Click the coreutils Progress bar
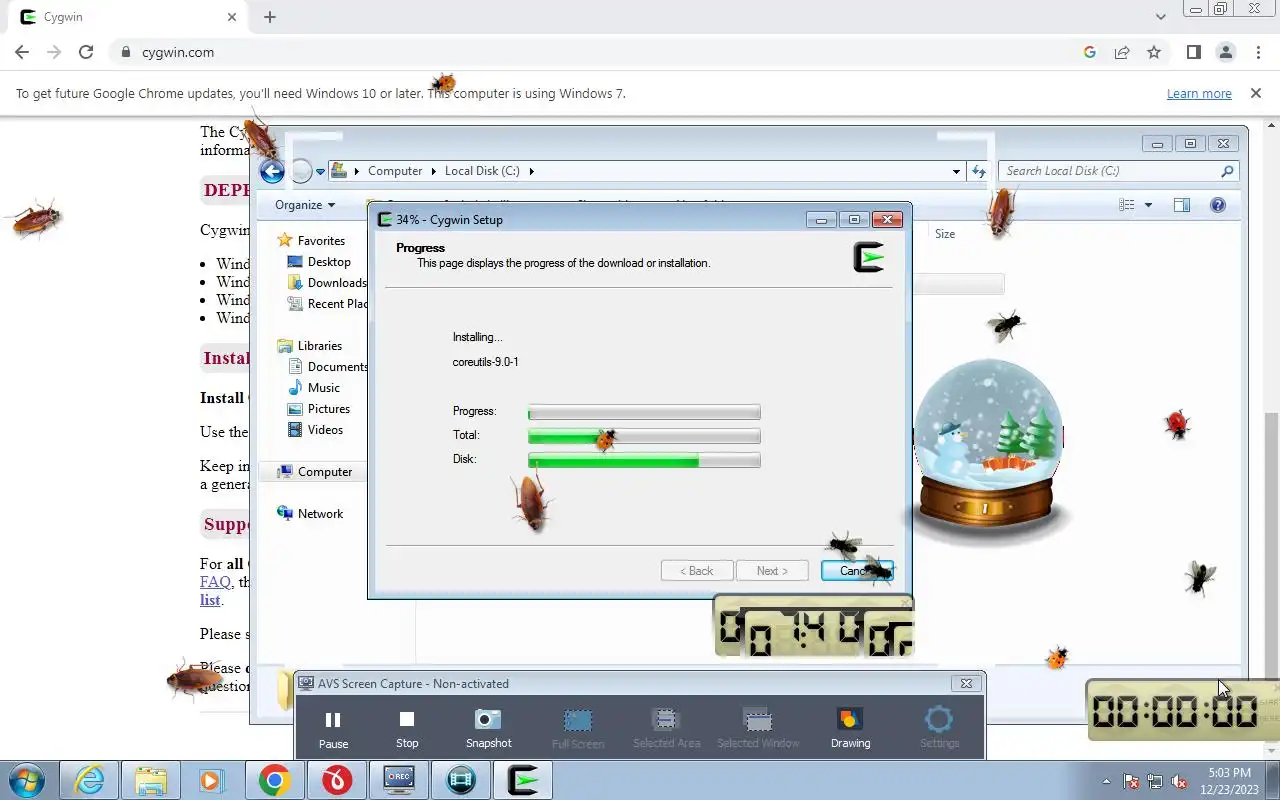Image resolution: width=1280 pixels, height=800 pixels. pos(644,412)
